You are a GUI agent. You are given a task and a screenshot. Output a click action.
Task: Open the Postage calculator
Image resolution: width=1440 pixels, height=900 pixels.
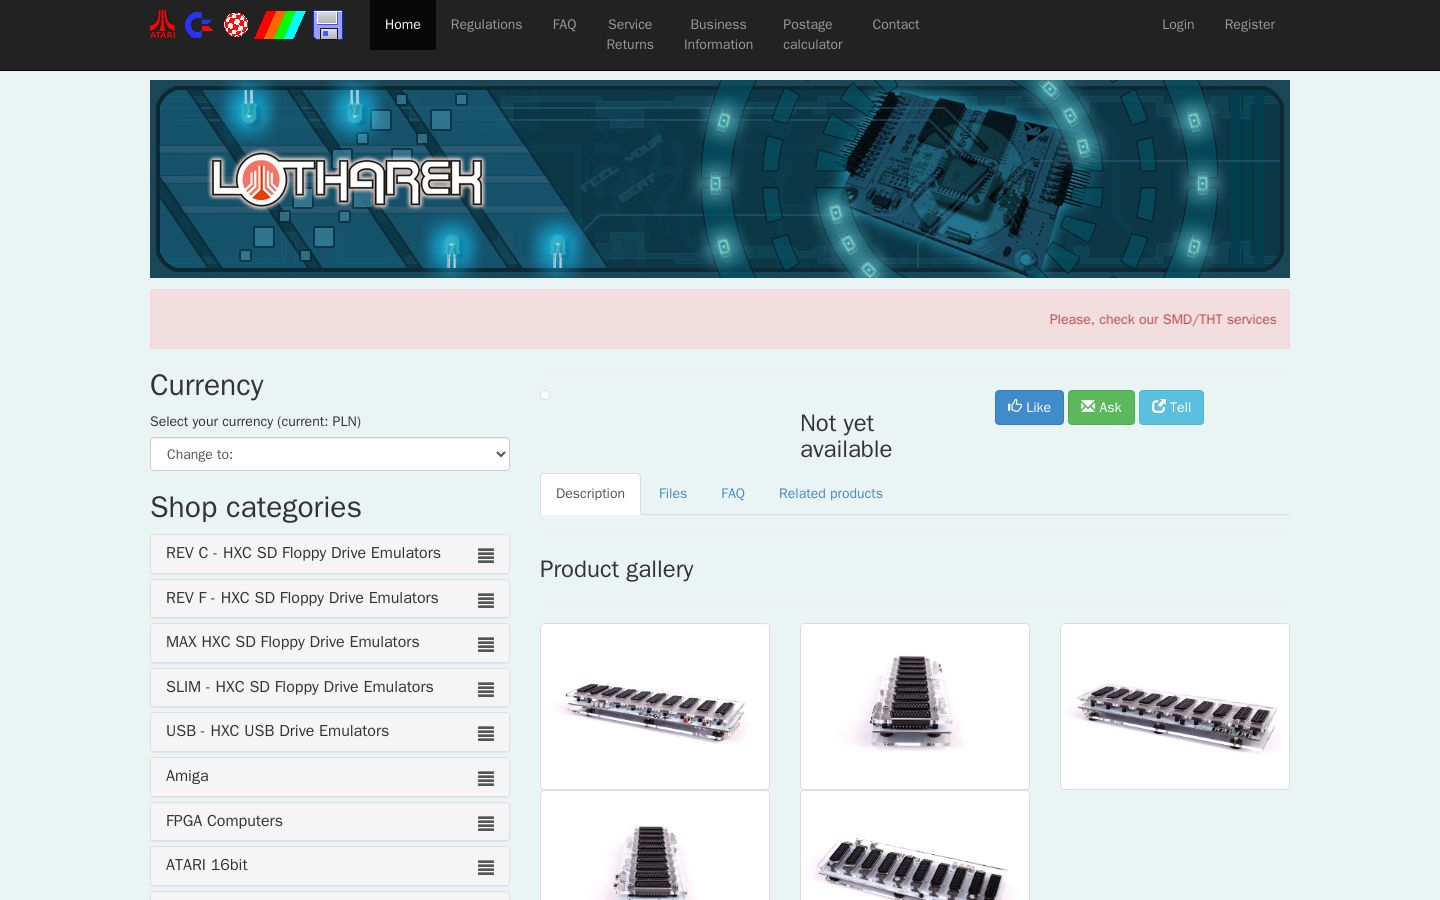click(813, 35)
